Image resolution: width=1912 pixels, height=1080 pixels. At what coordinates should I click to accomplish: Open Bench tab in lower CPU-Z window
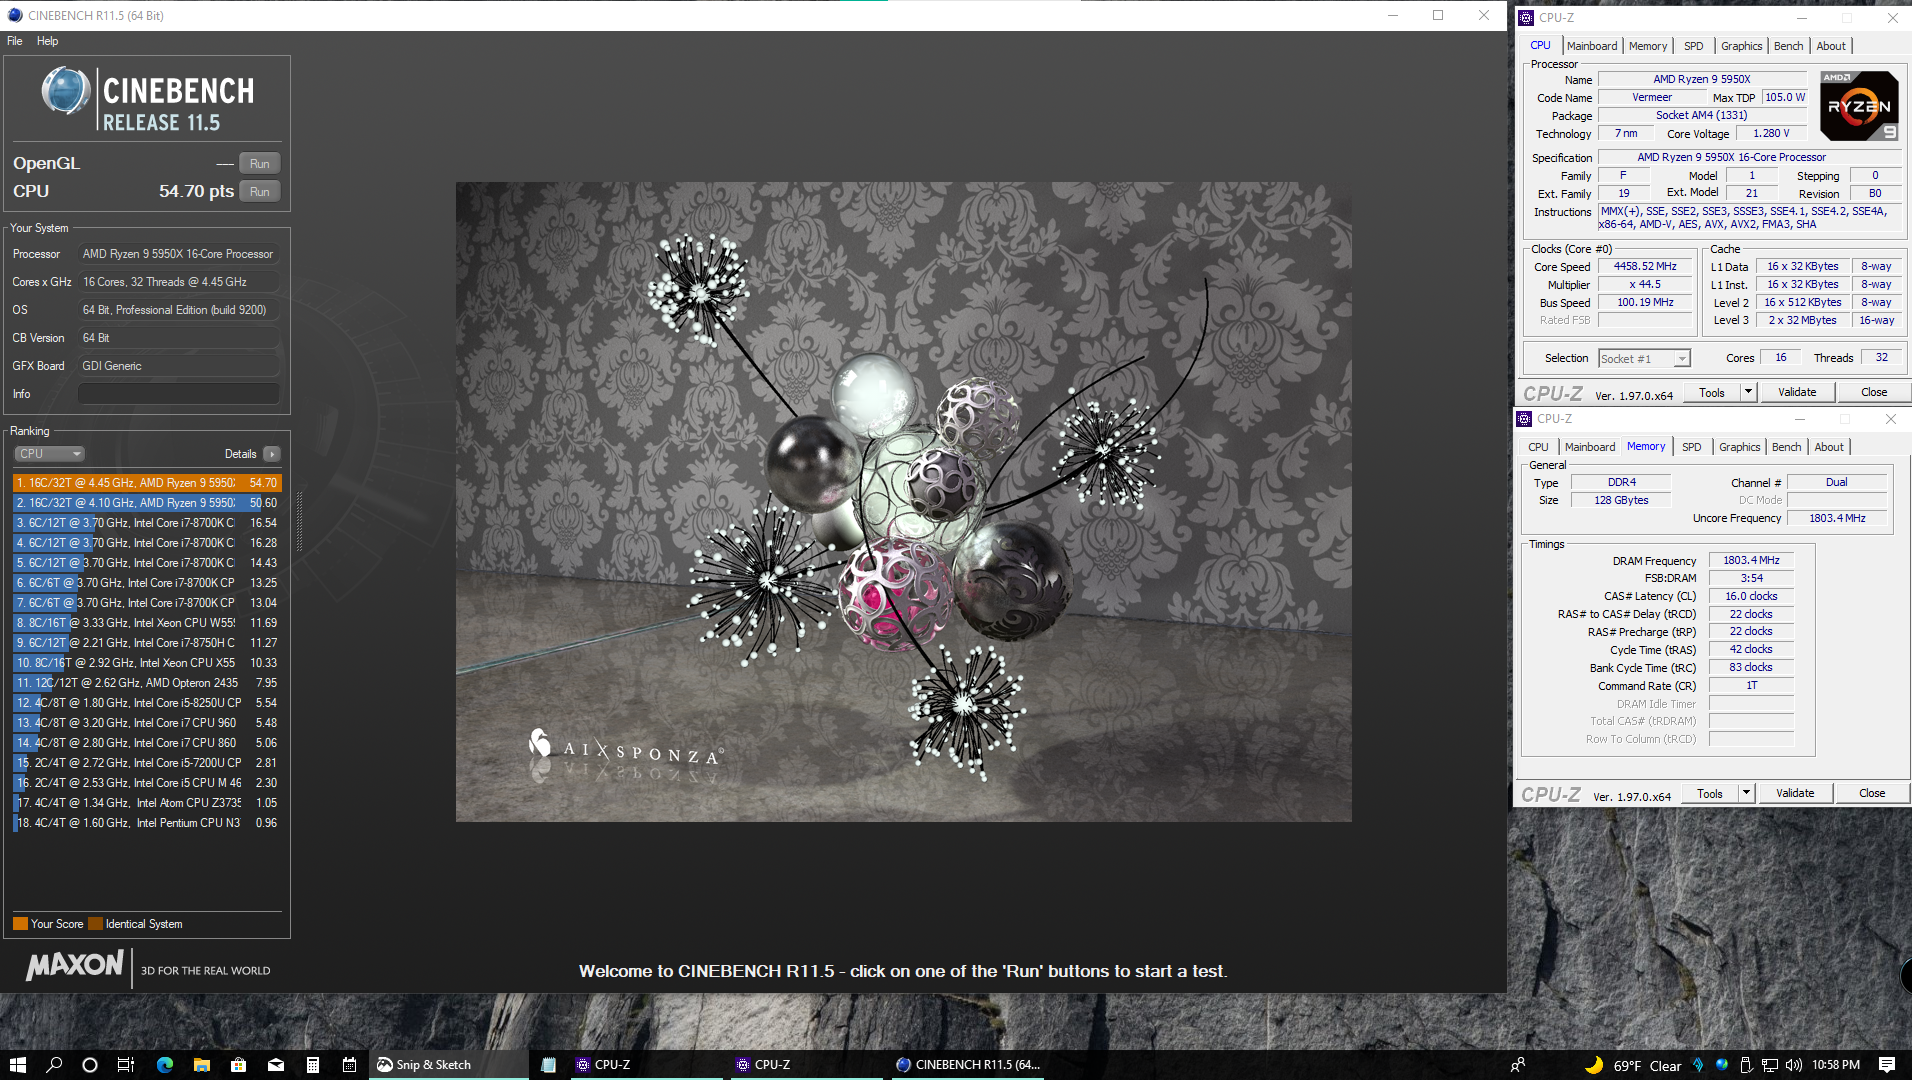click(1786, 447)
